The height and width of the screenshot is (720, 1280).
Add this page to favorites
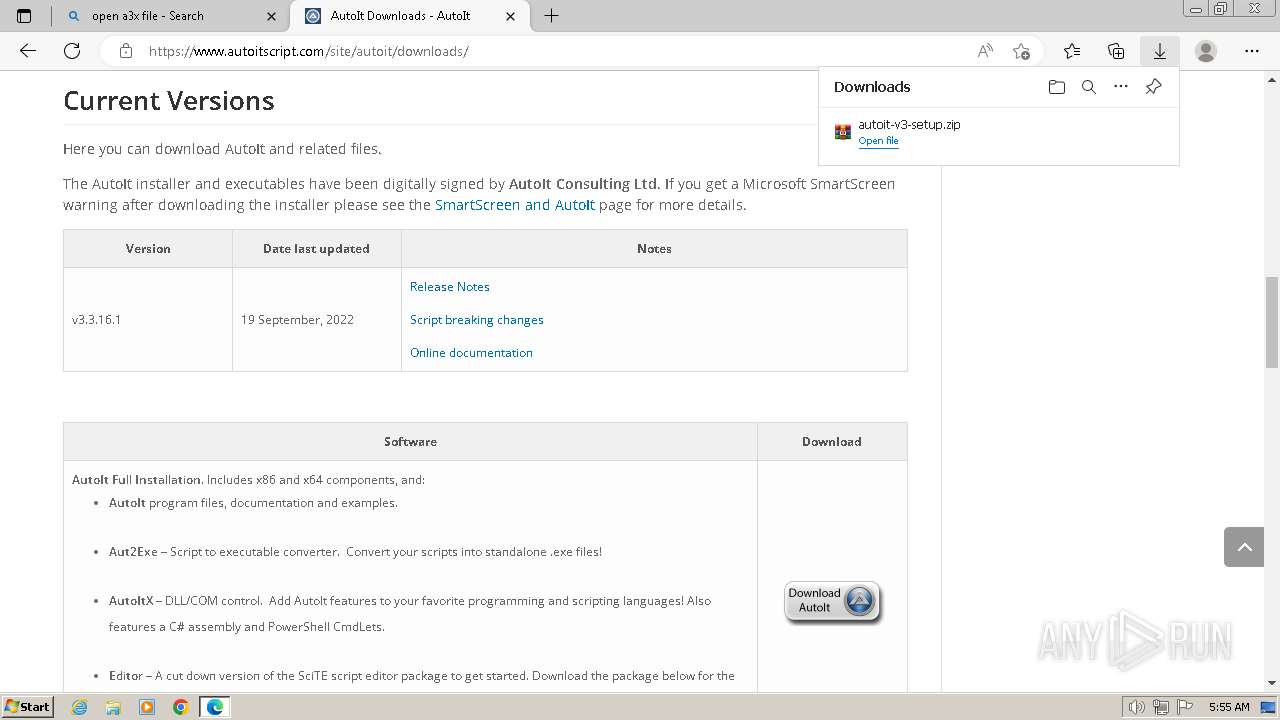(1021, 51)
